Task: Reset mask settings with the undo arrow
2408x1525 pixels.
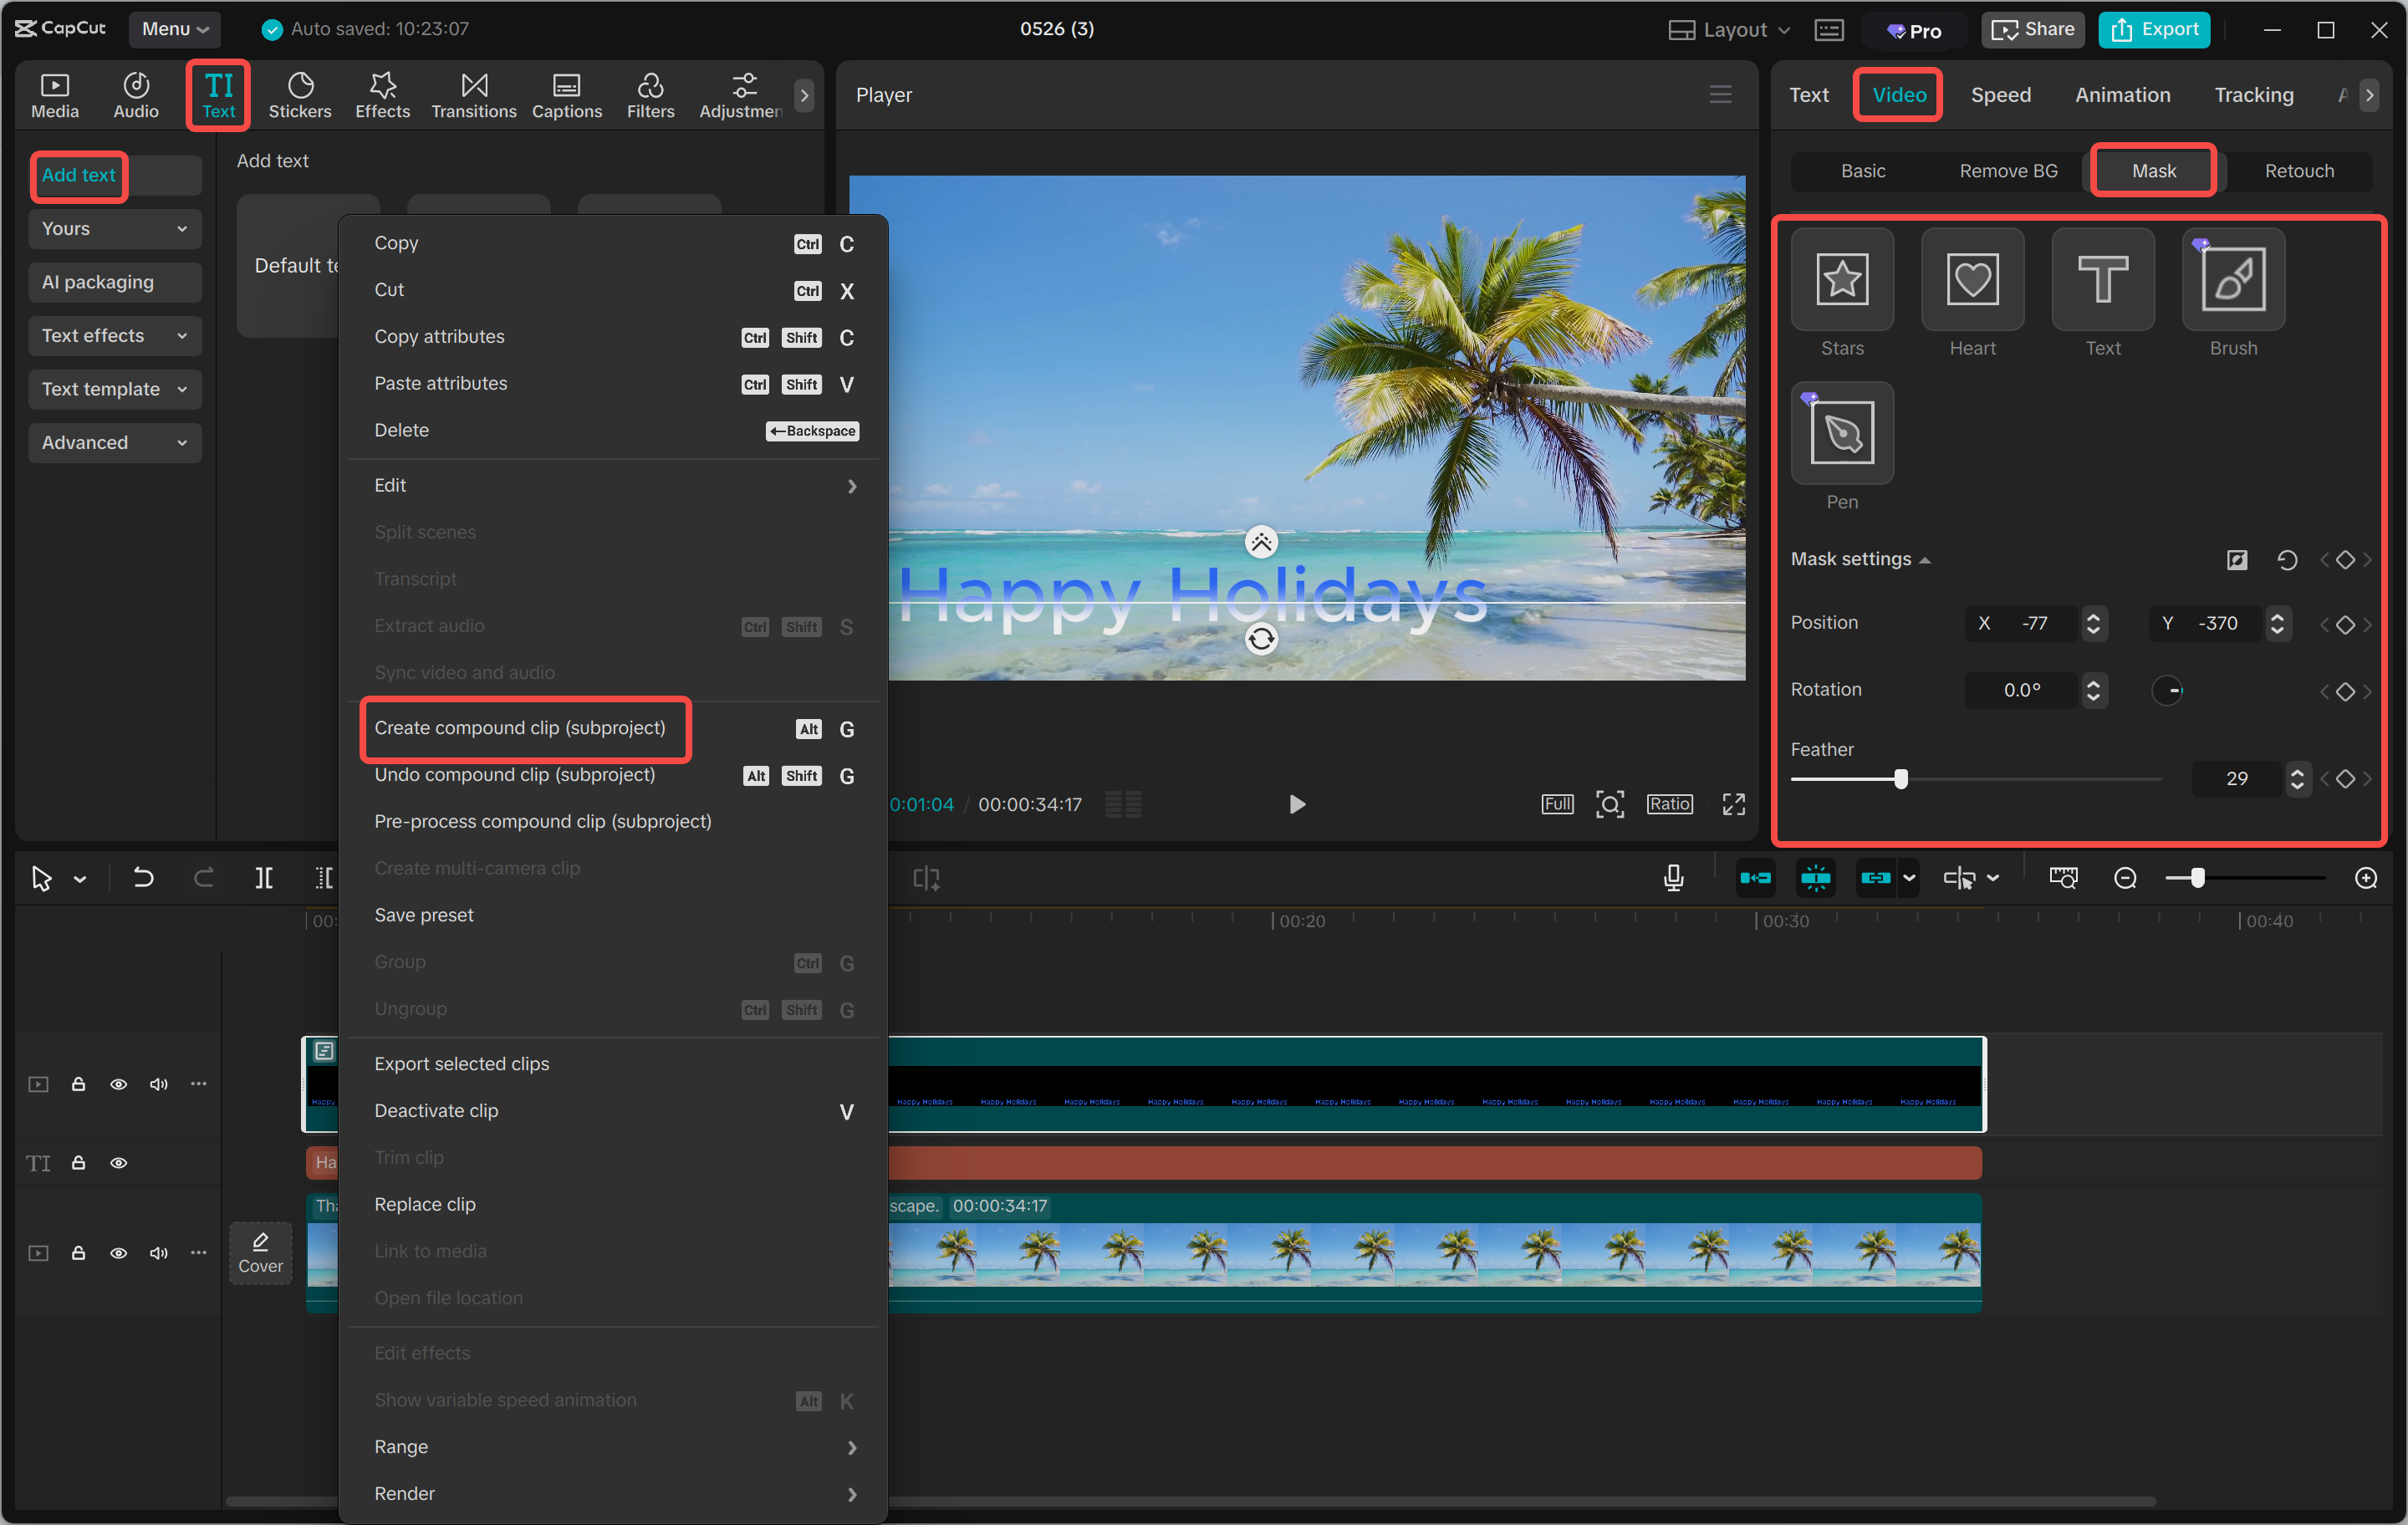Action: click(x=2286, y=560)
